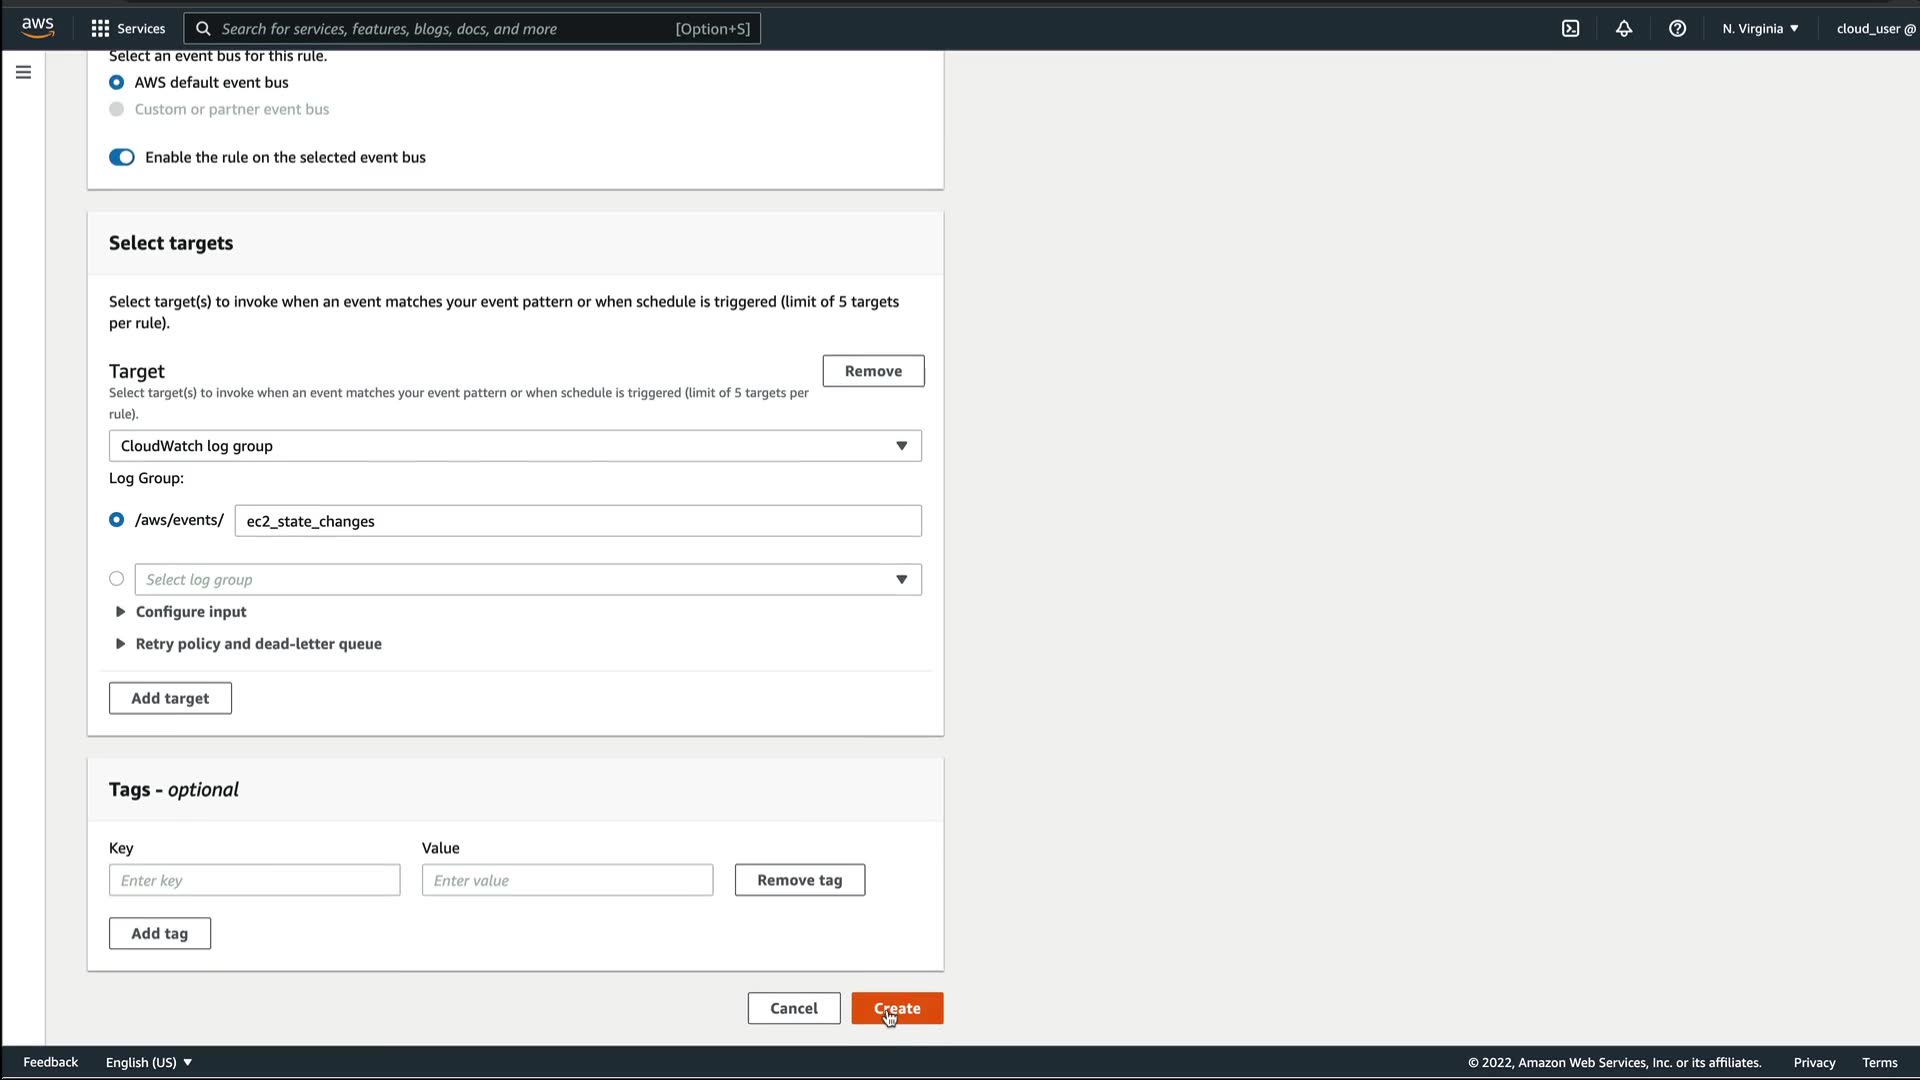Open the cloud_user account menu

coord(1875,28)
